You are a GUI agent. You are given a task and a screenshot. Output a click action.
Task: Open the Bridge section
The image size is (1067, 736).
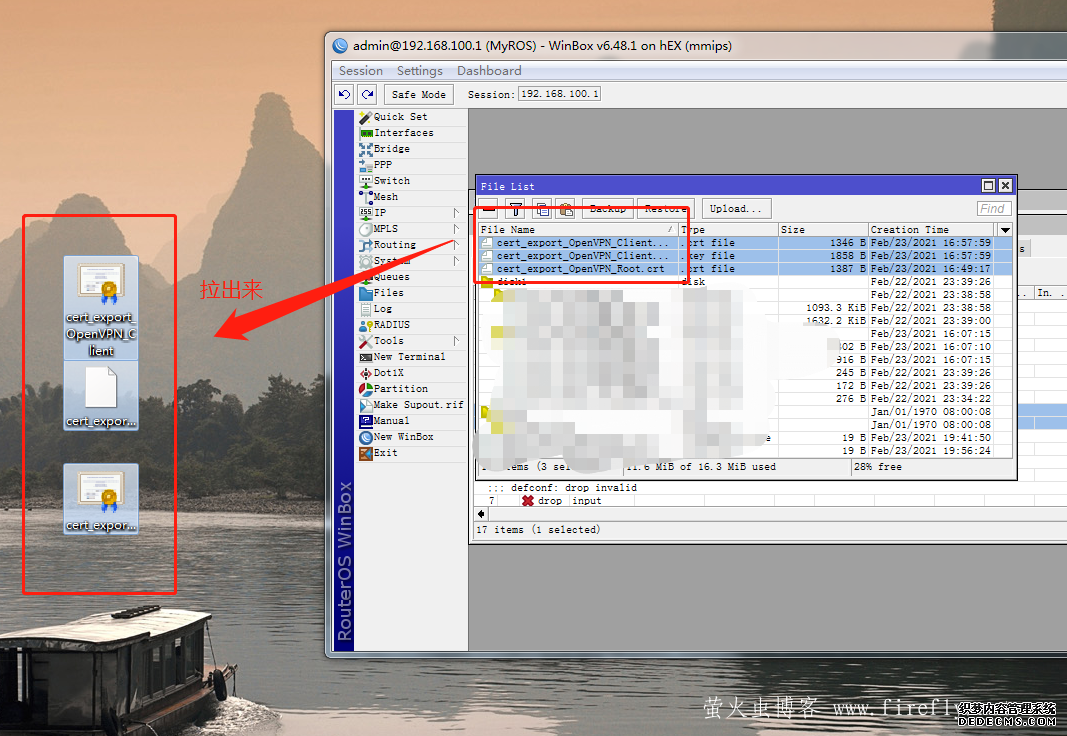coord(391,148)
